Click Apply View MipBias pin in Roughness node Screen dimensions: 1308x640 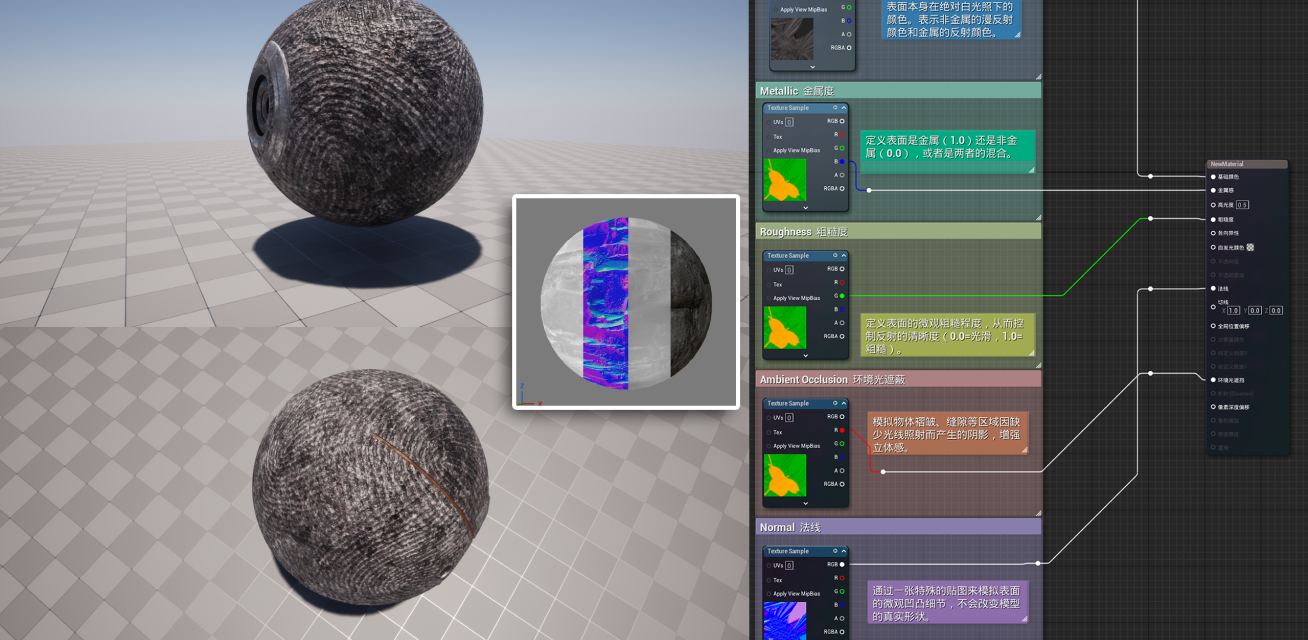click(x=767, y=298)
